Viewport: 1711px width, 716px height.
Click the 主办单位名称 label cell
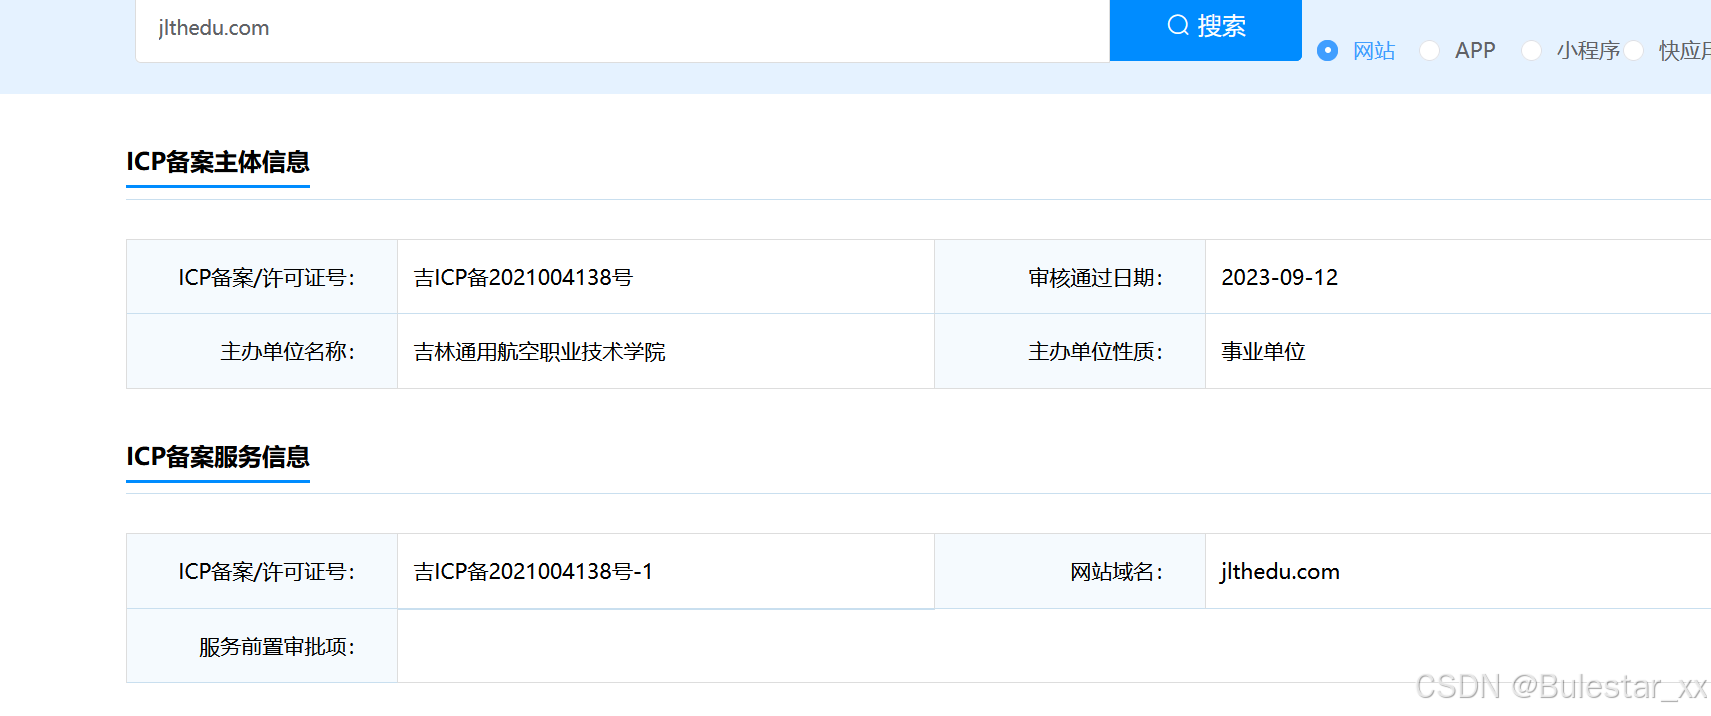(x=262, y=352)
